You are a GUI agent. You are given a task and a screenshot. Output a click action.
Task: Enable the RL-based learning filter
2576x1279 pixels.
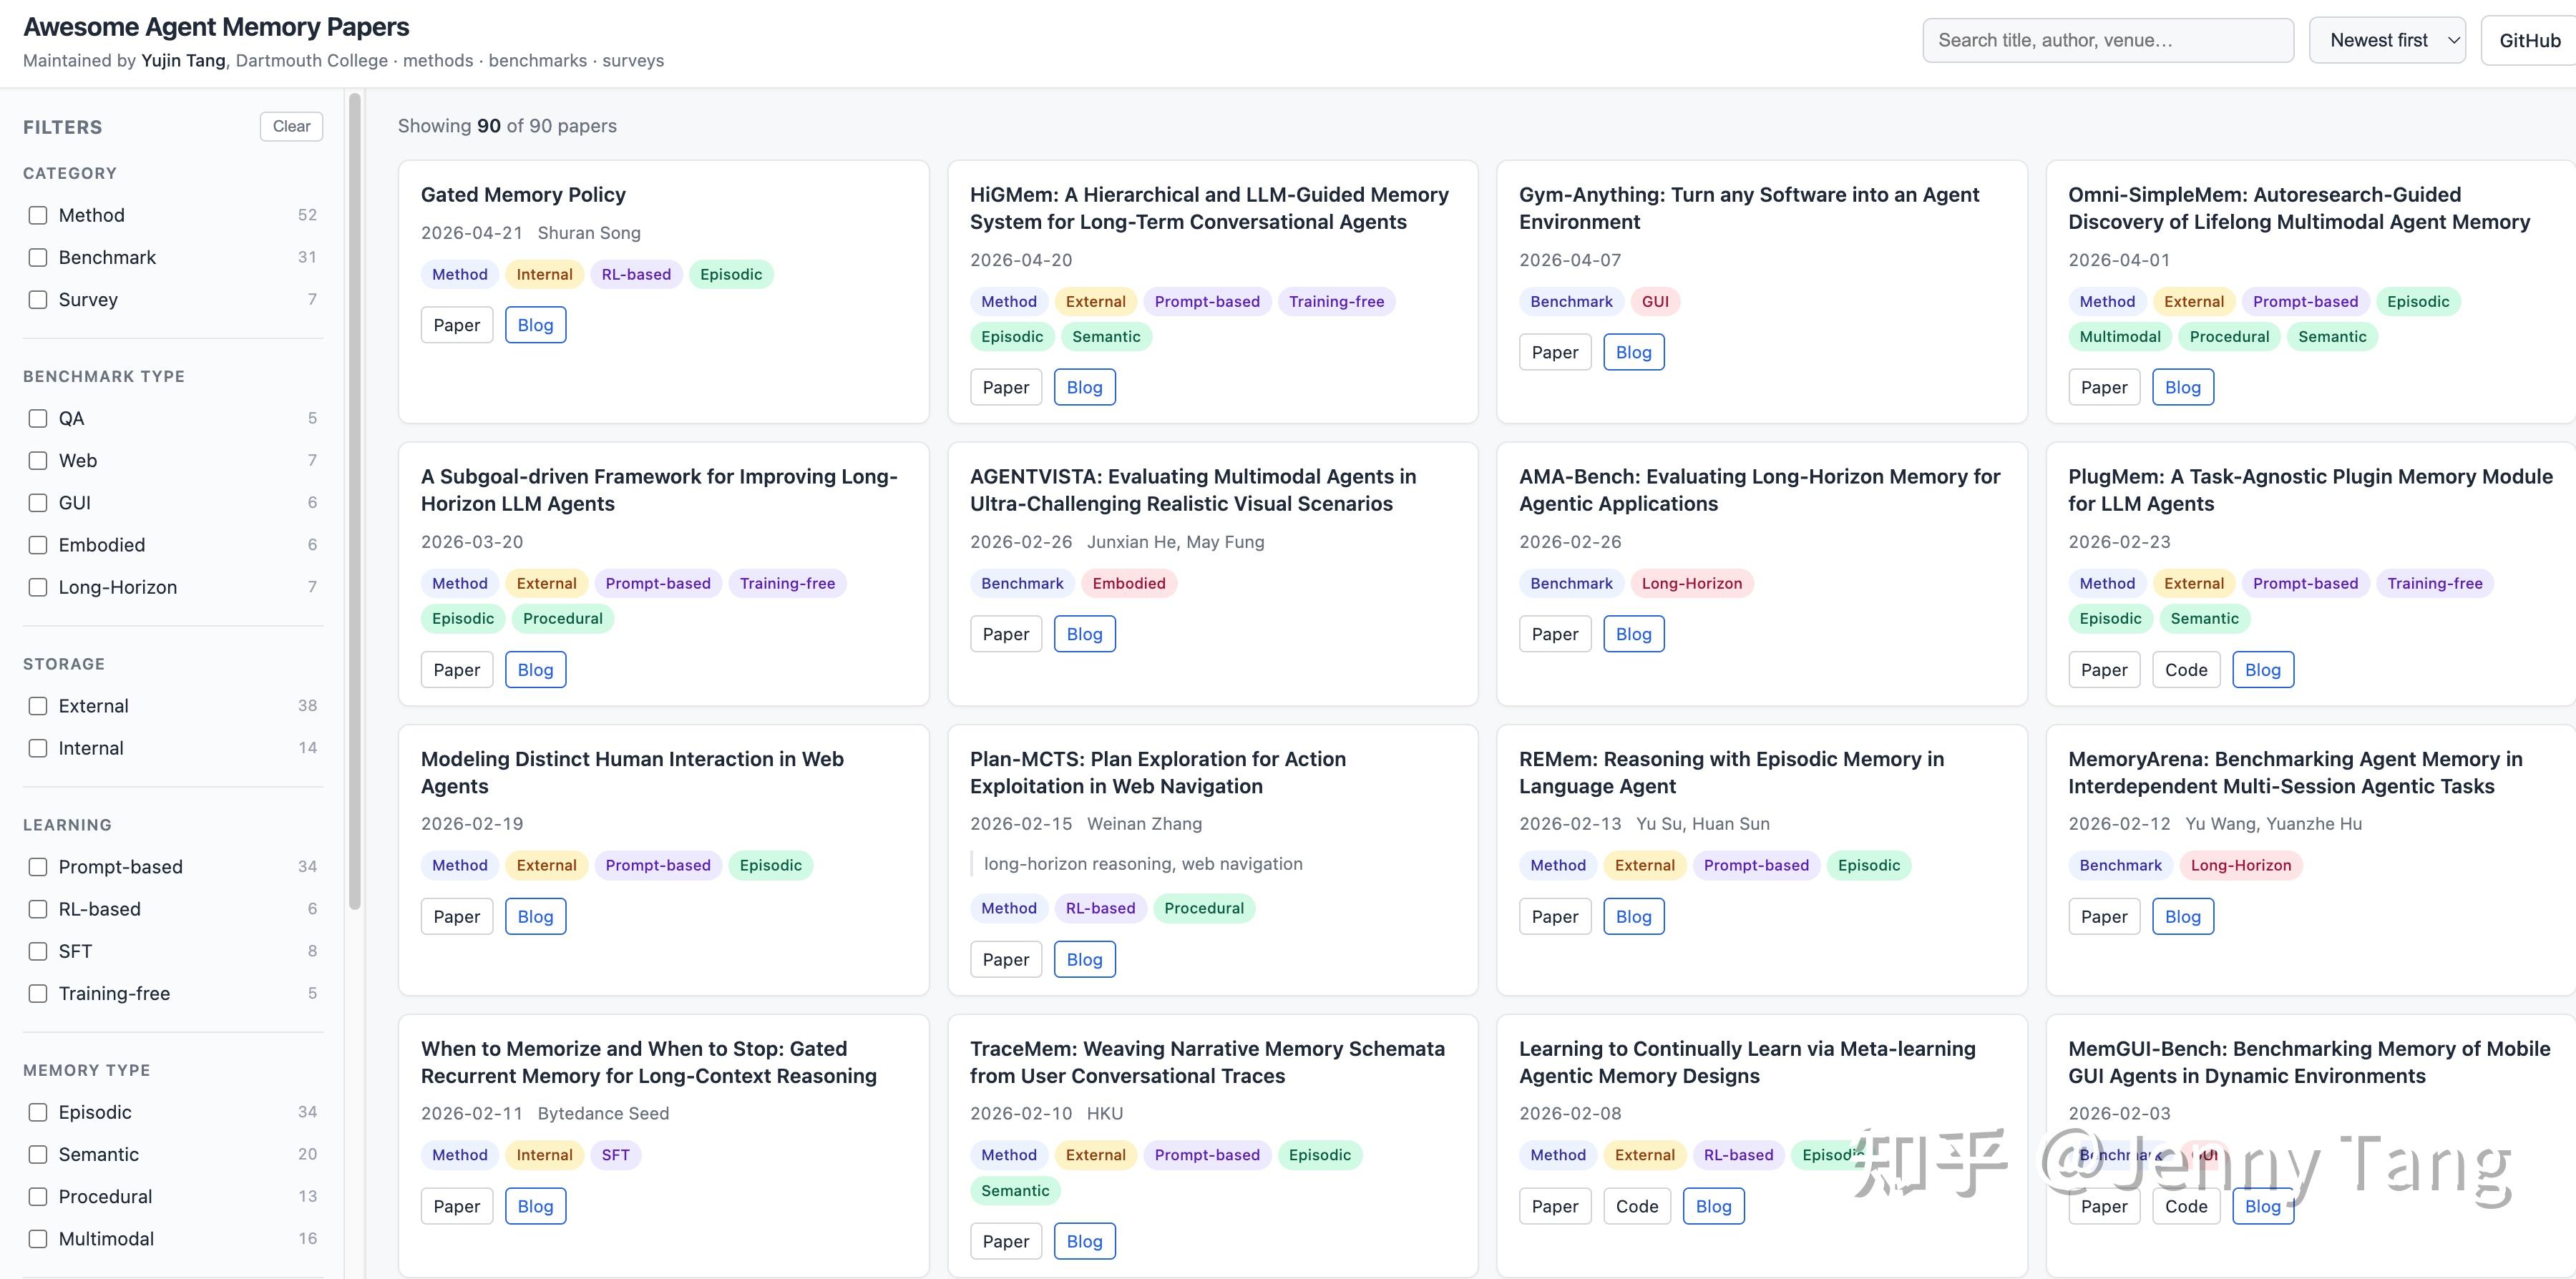coord(38,909)
